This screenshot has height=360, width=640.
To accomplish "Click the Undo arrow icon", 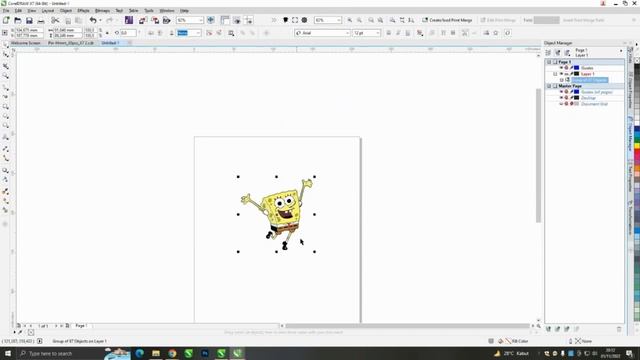I will (x=93, y=20).
